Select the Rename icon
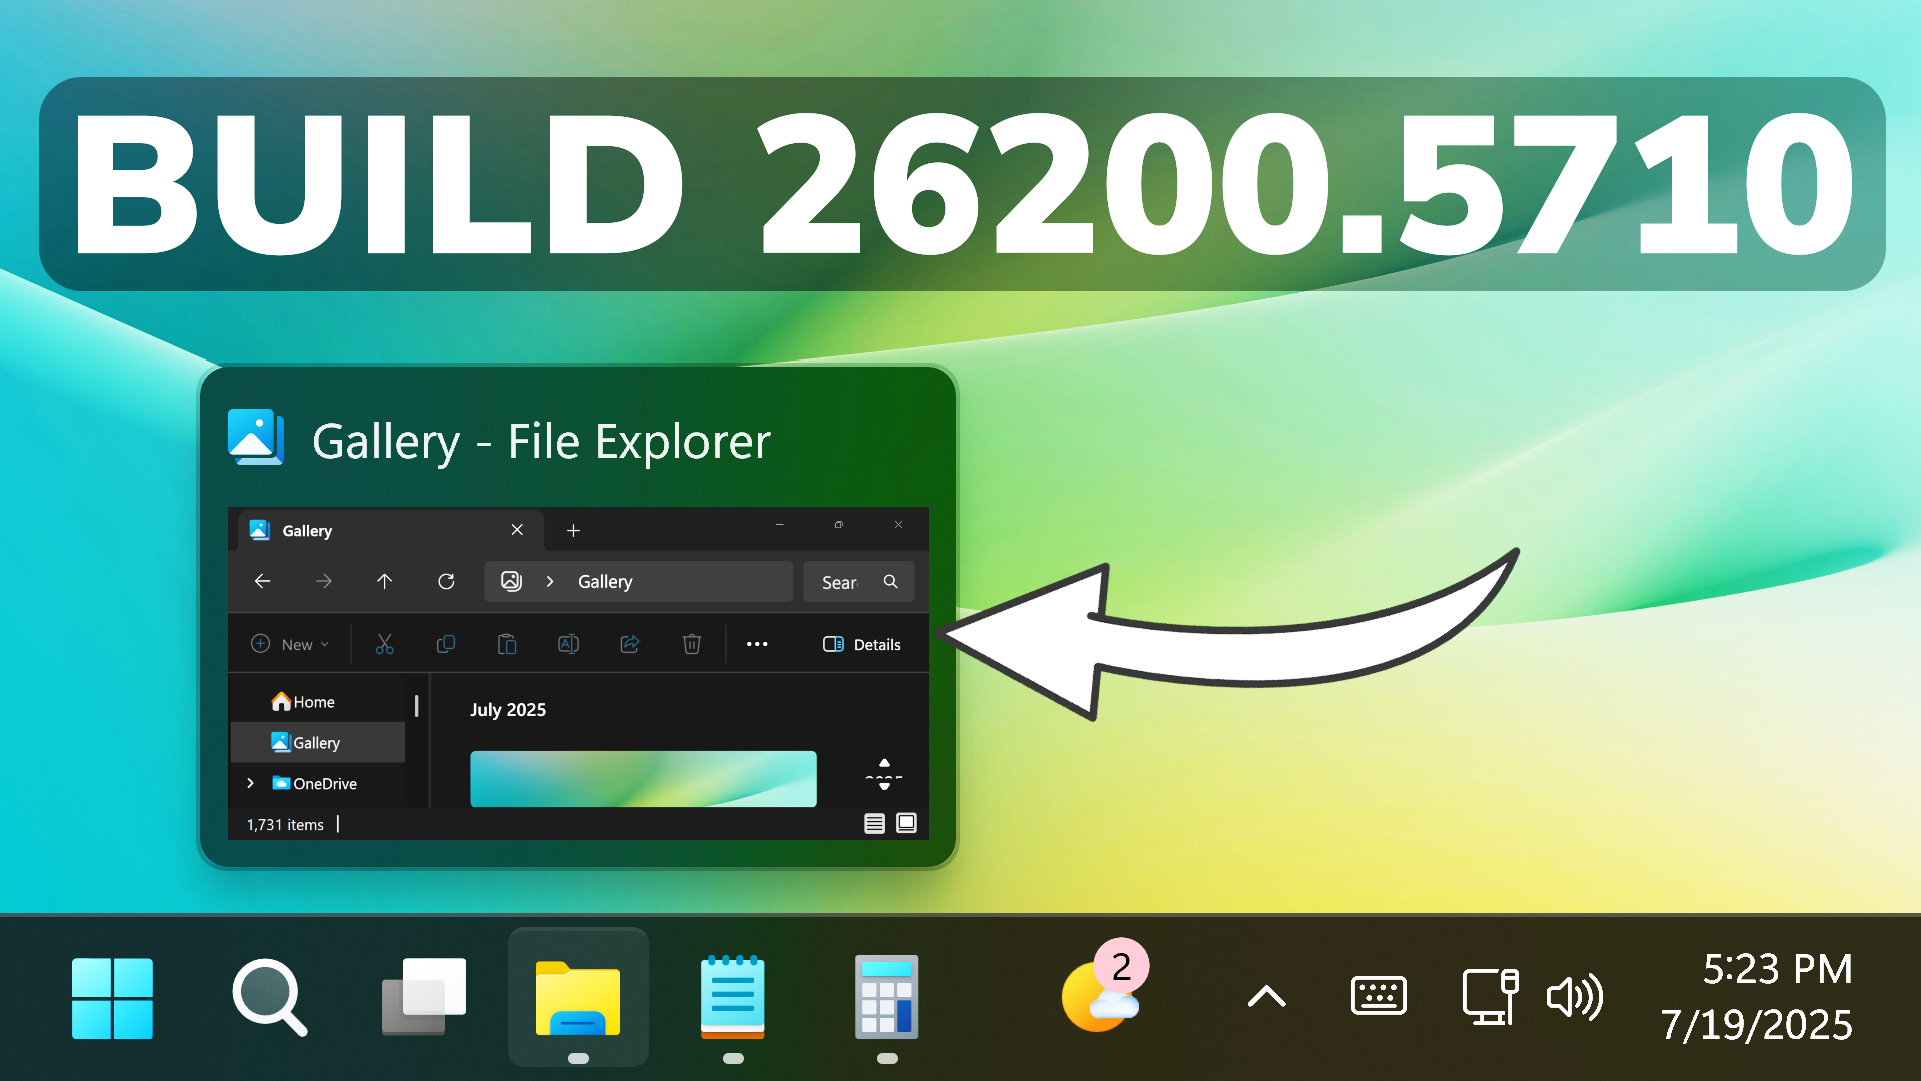 pyautogui.click(x=568, y=644)
